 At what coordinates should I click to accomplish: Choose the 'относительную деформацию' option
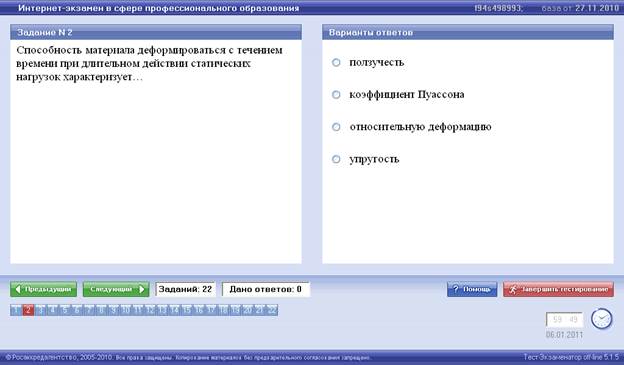pyautogui.click(x=336, y=127)
